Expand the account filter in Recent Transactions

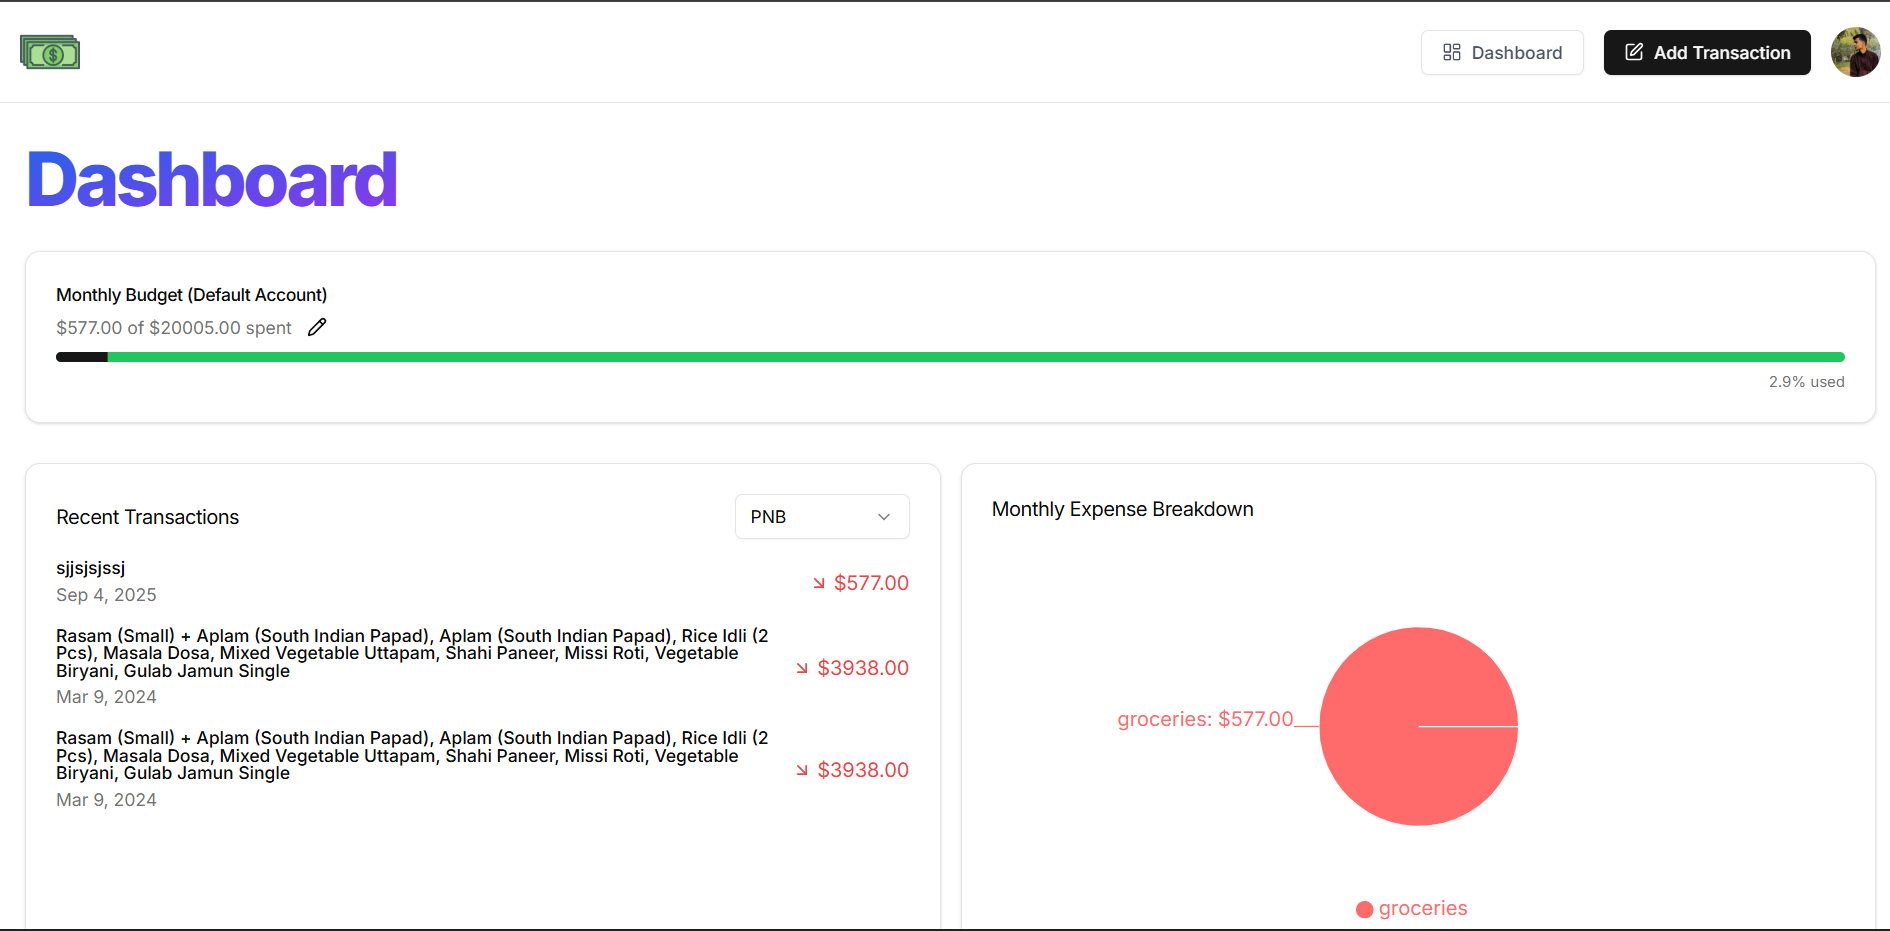pos(821,516)
